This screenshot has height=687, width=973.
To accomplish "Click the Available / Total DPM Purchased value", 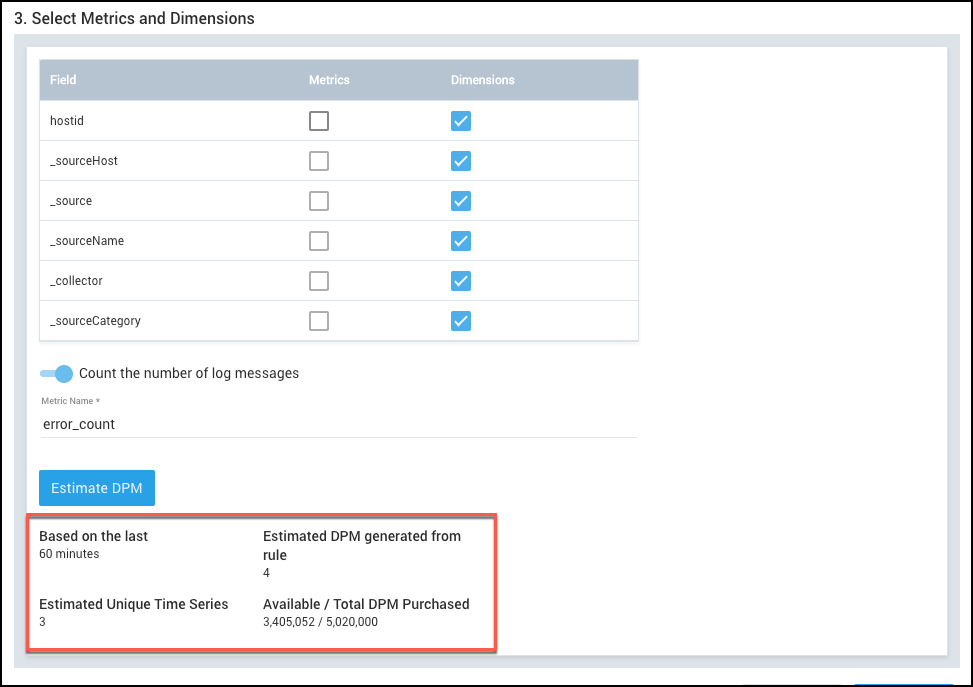I will (x=320, y=622).
